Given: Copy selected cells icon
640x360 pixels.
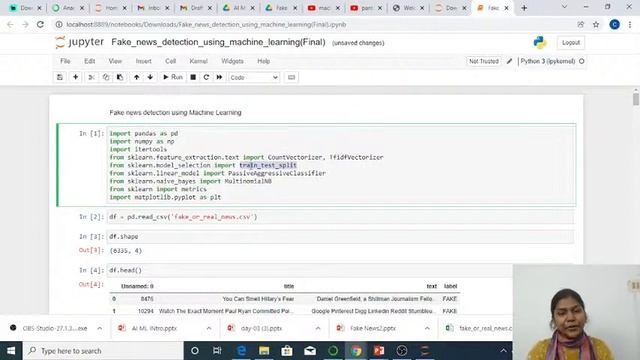Looking at the screenshot, I should point(106,77).
